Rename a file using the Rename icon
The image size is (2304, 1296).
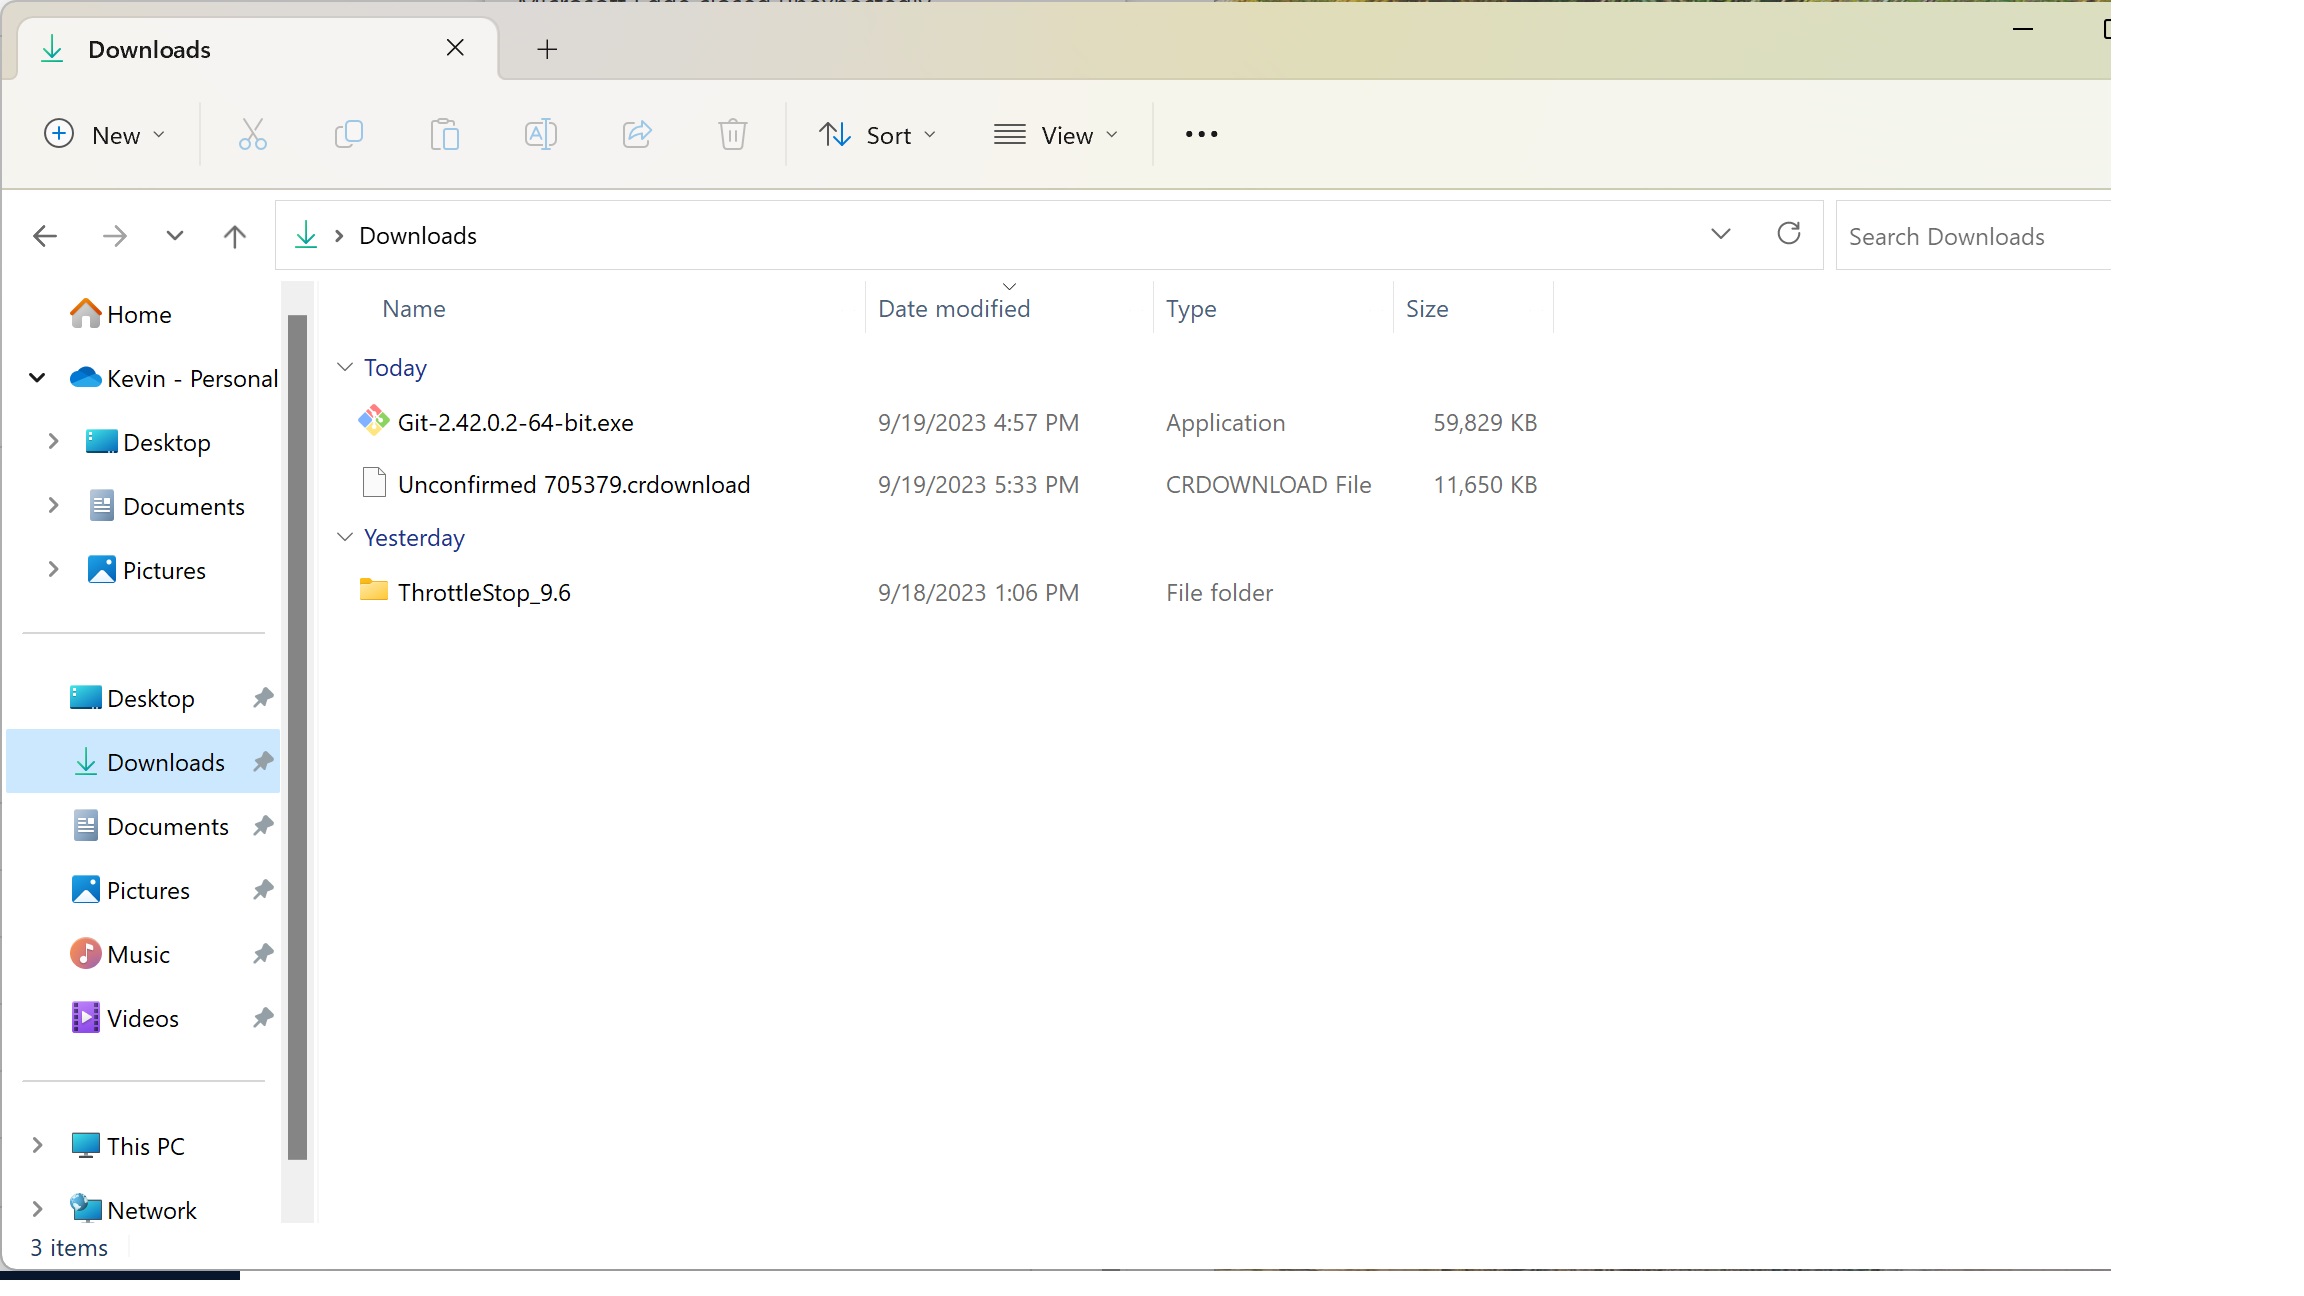[x=540, y=134]
